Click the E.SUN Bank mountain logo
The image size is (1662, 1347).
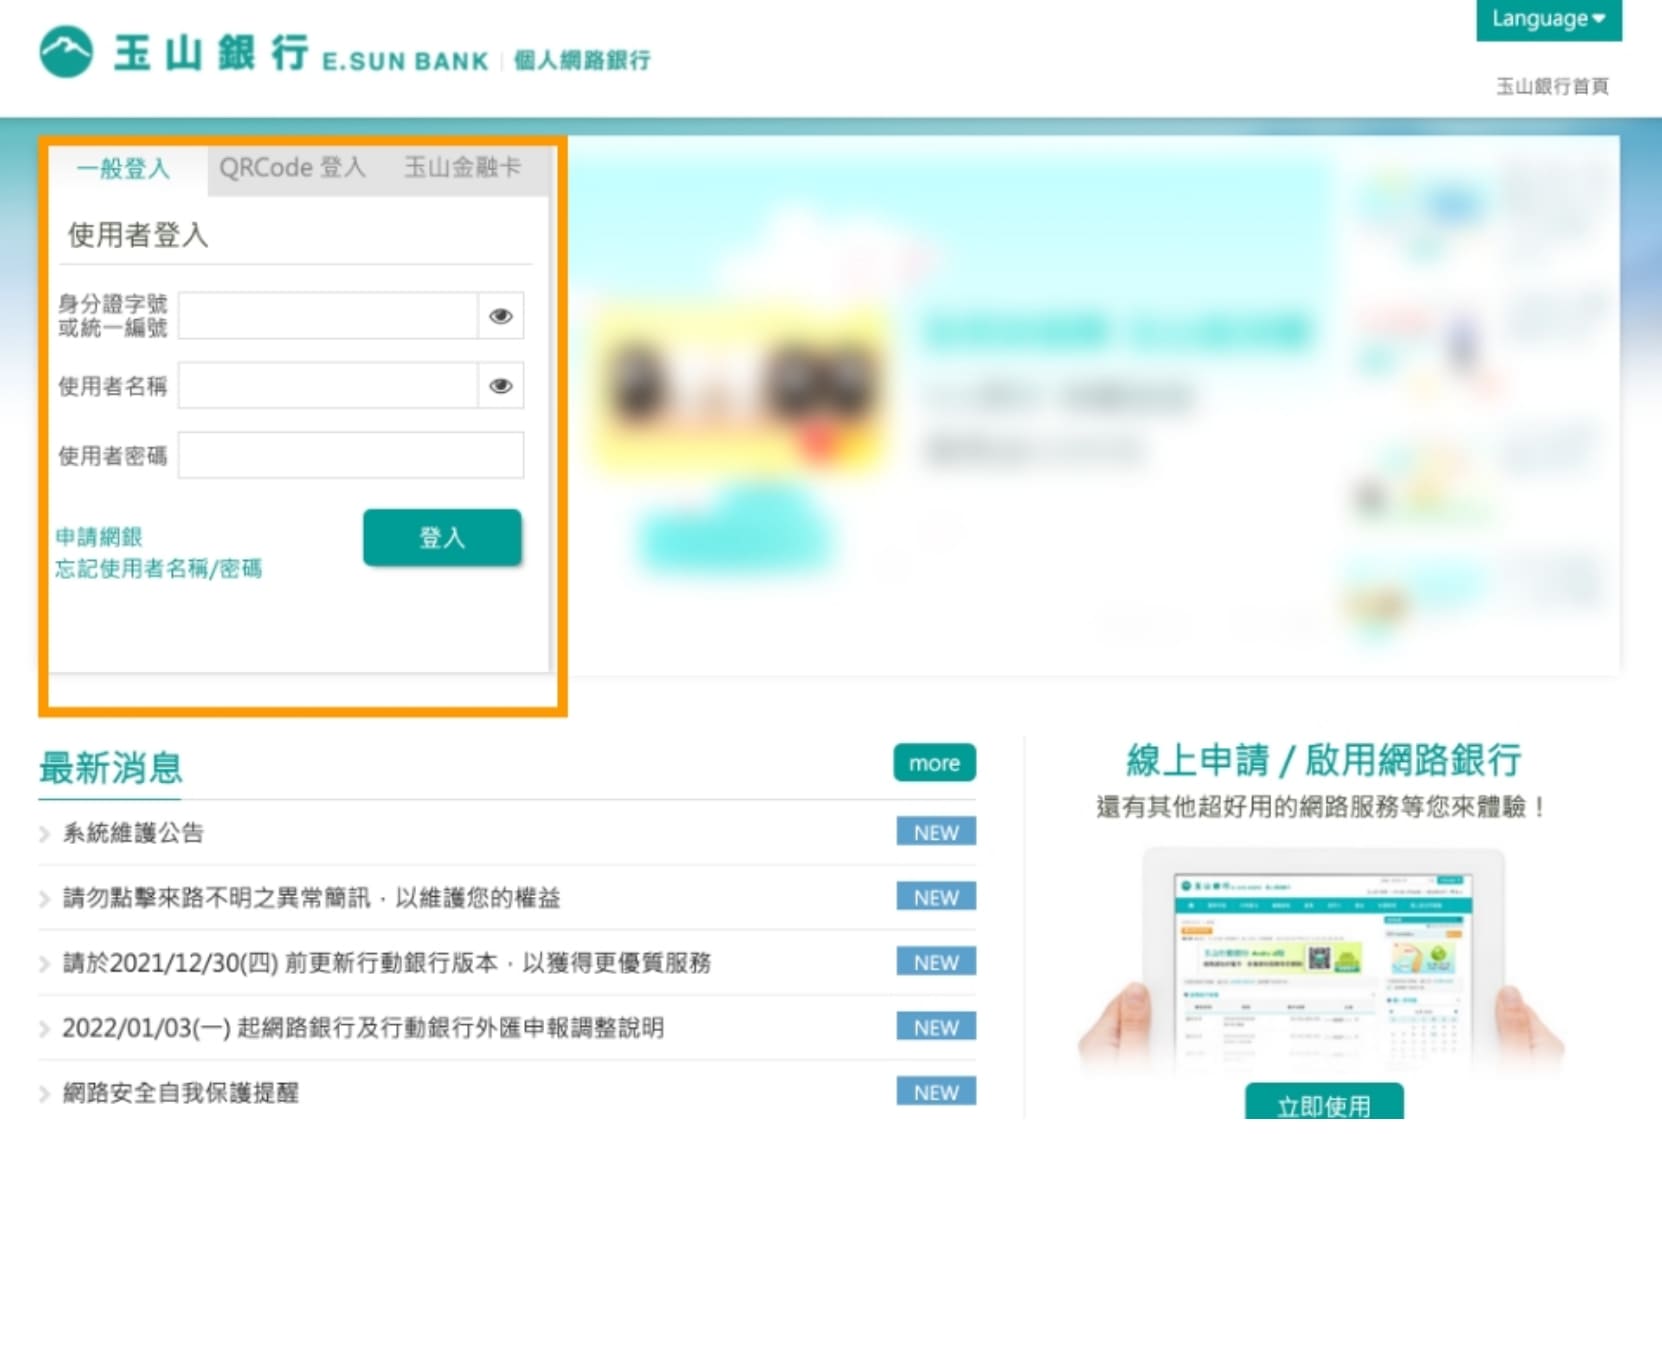coord(66,52)
